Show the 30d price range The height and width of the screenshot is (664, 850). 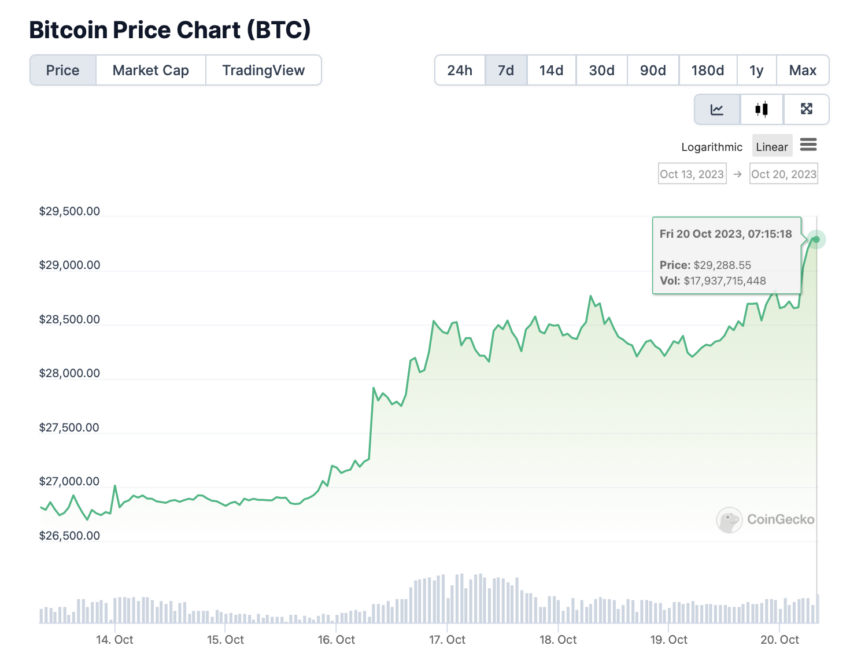pyautogui.click(x=602, y=70)
